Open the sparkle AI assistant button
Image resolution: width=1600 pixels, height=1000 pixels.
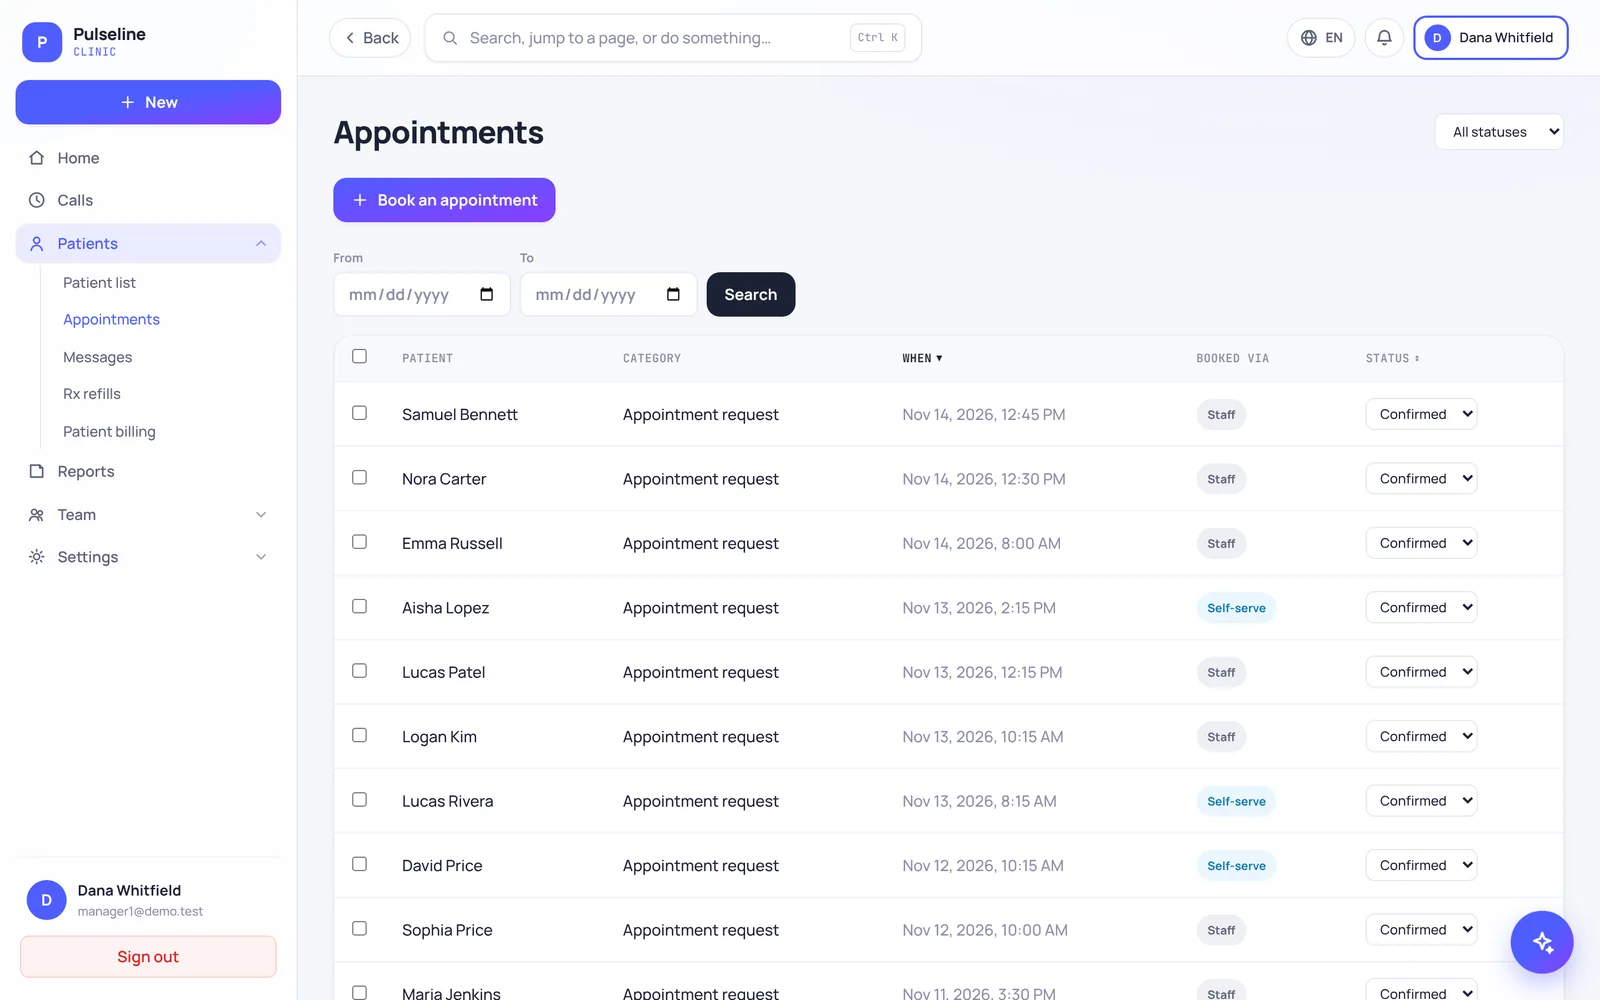(1541, 942)
